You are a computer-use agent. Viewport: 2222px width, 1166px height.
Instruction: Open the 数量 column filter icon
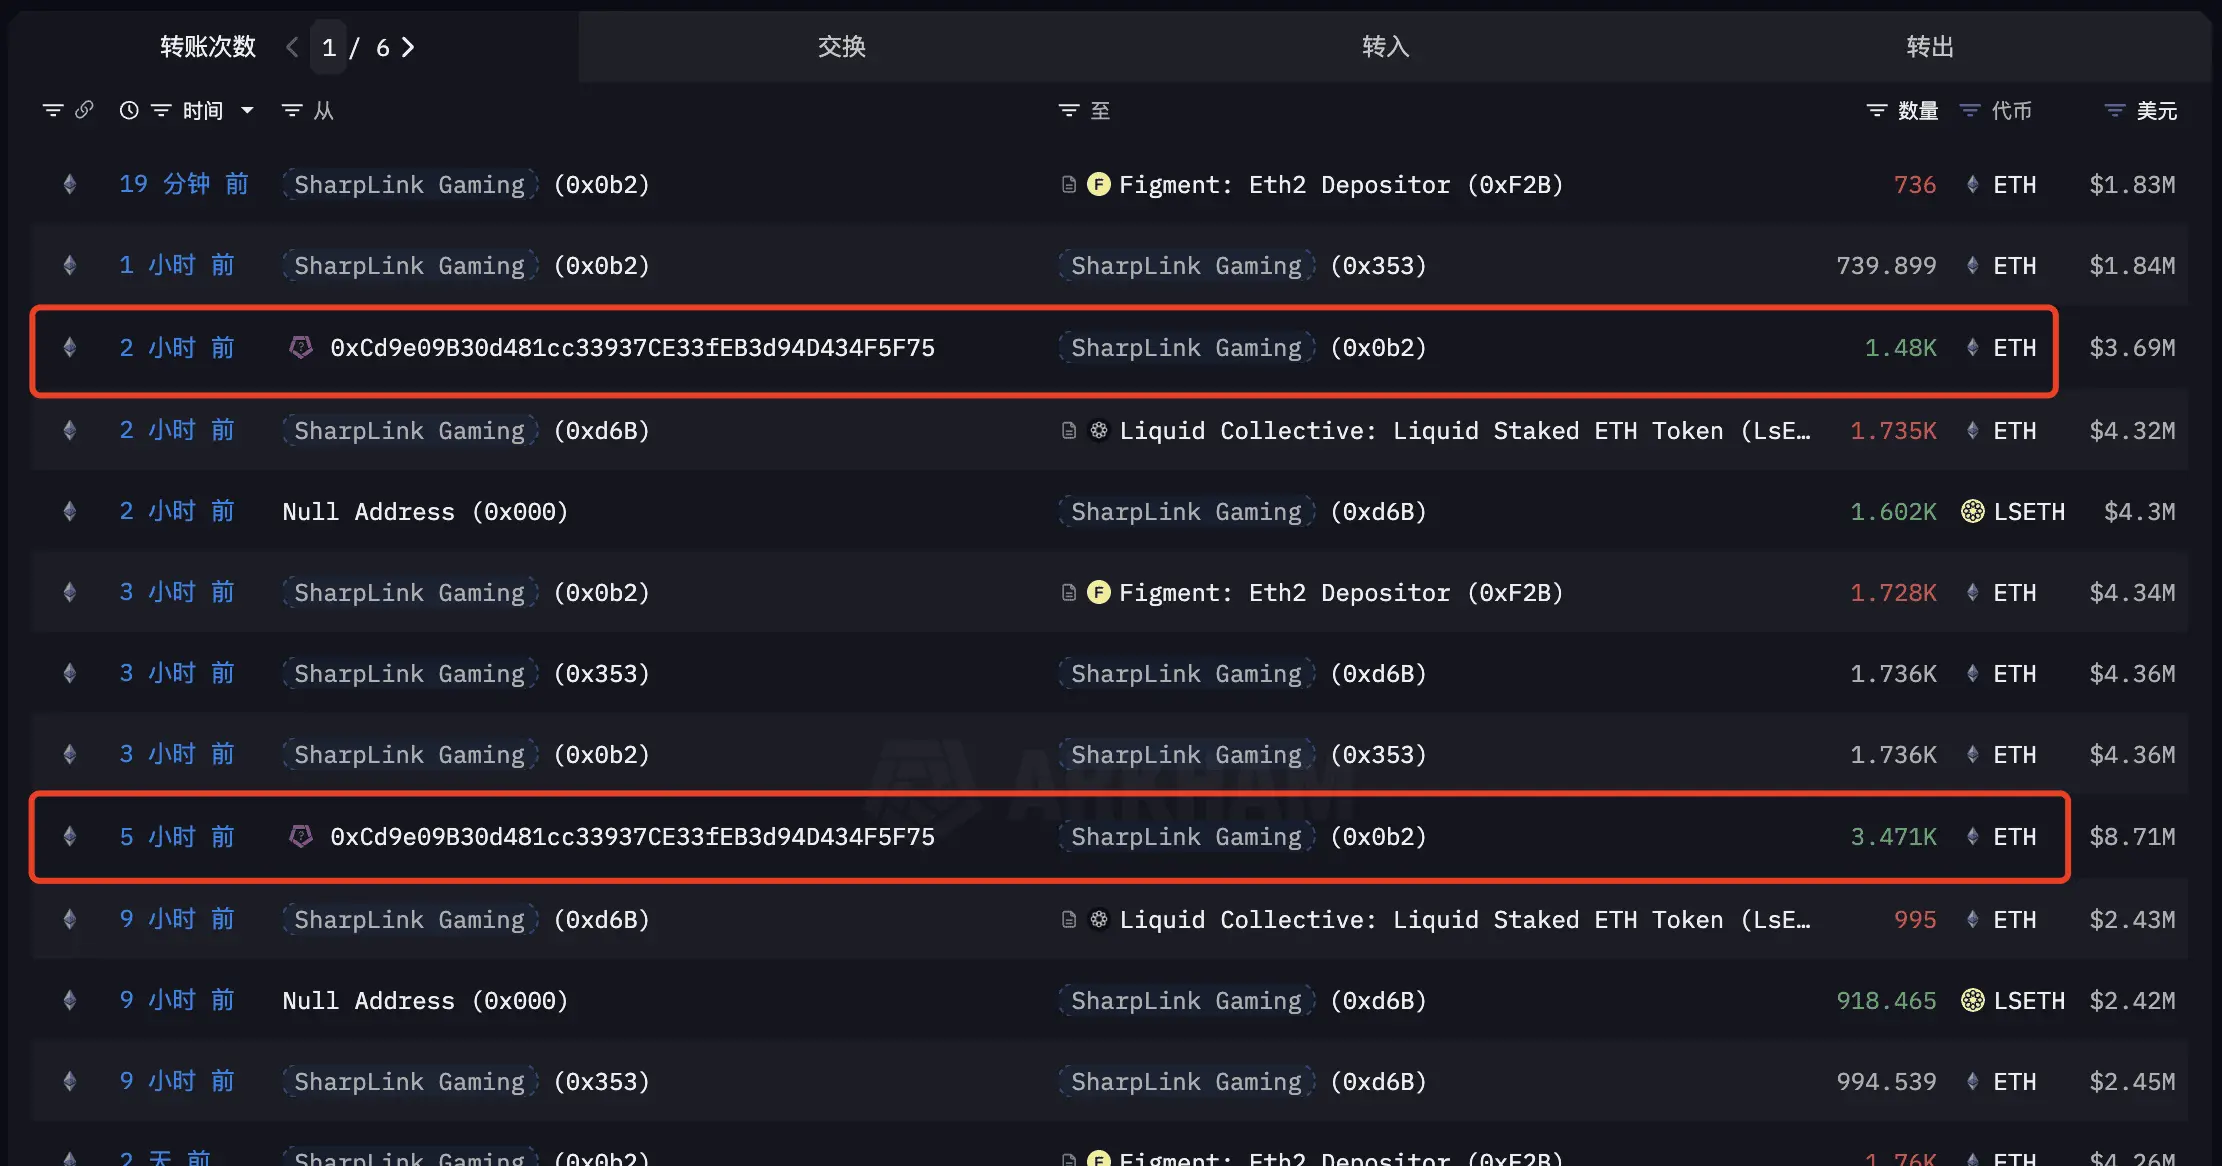[x=1877, y=110]
